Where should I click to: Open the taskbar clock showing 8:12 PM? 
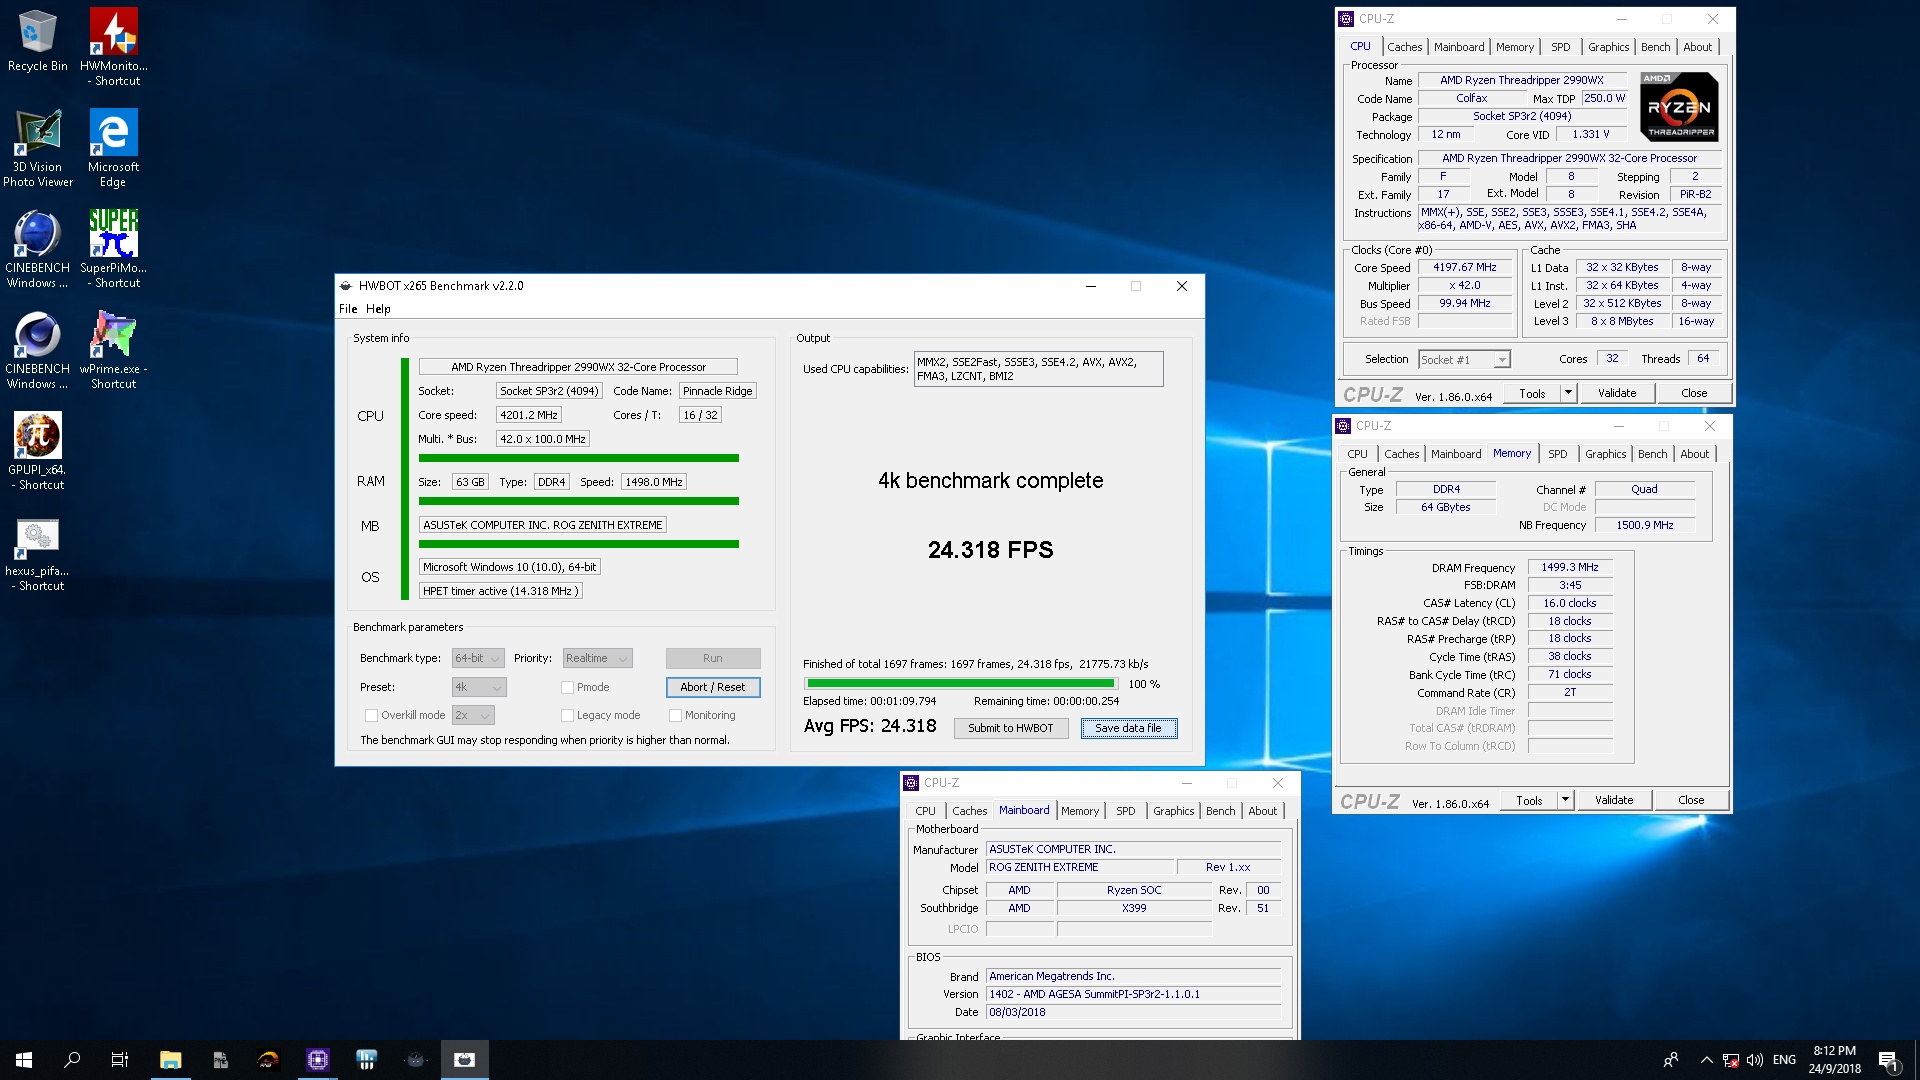(x=1835, y=1060)
